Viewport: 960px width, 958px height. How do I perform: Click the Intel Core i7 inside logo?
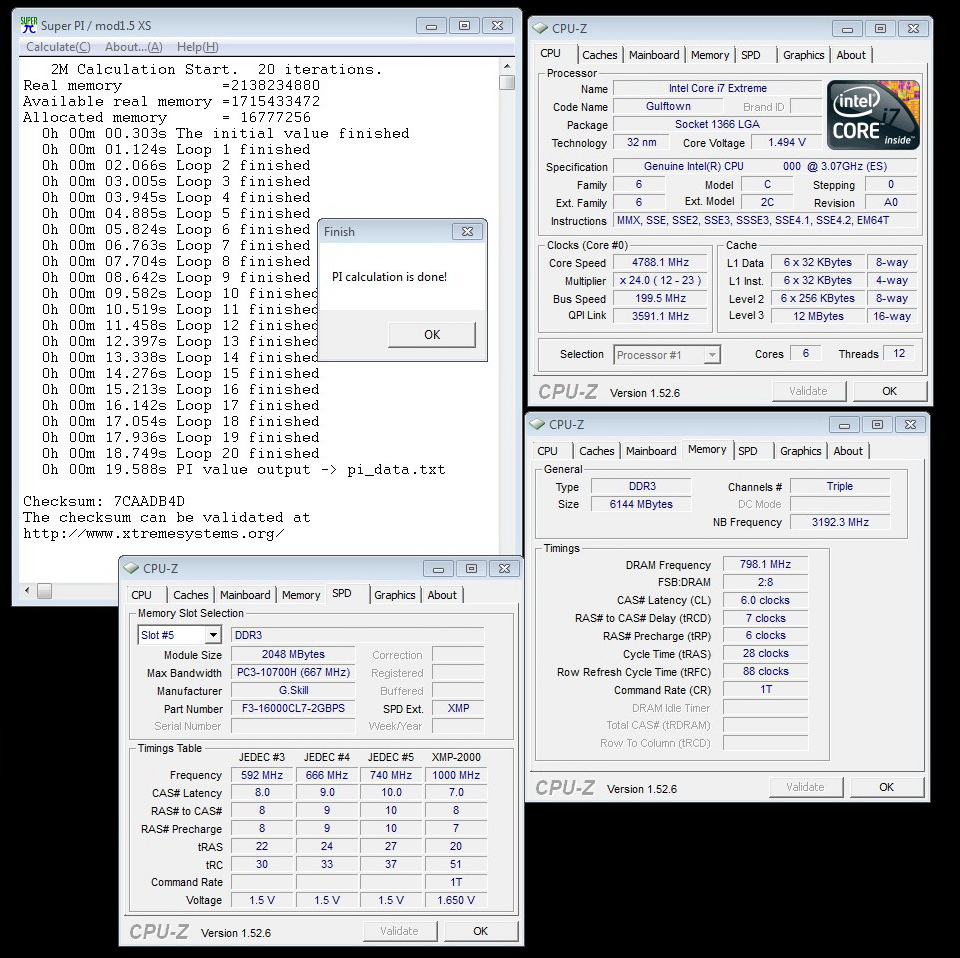click(x=873, y=115)
